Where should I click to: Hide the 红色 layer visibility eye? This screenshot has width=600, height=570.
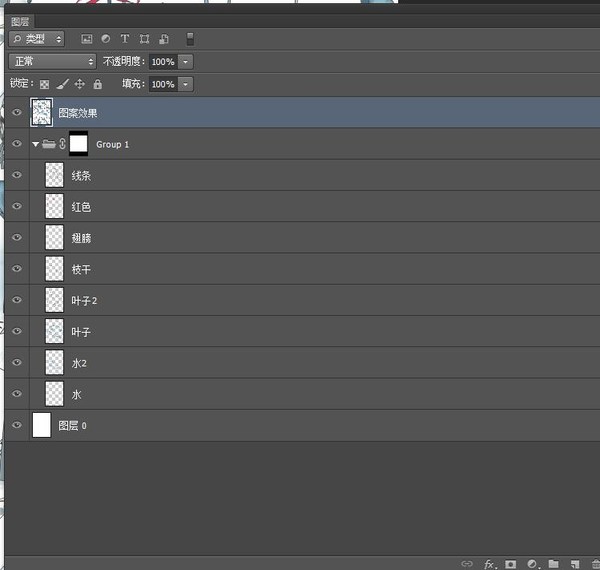(x=16, y=206)
